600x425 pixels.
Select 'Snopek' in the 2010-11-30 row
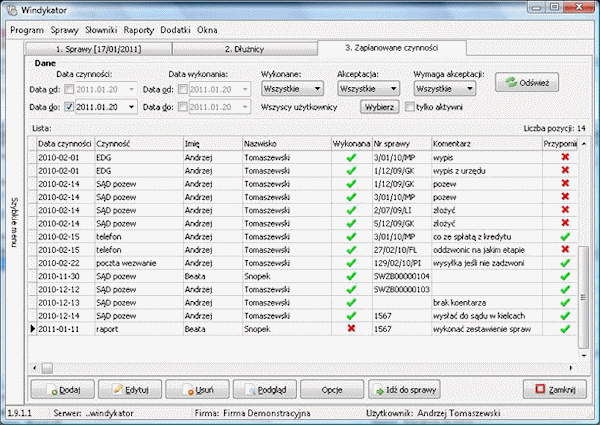coord(287,276)
